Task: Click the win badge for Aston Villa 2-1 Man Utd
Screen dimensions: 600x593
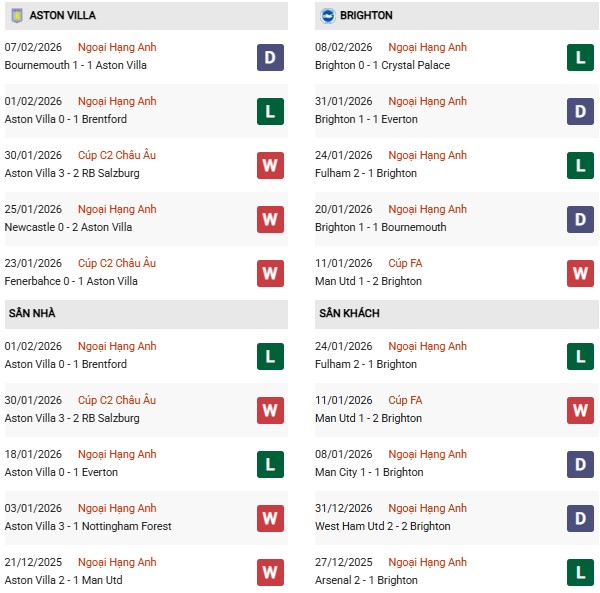Action: point(270,572)
